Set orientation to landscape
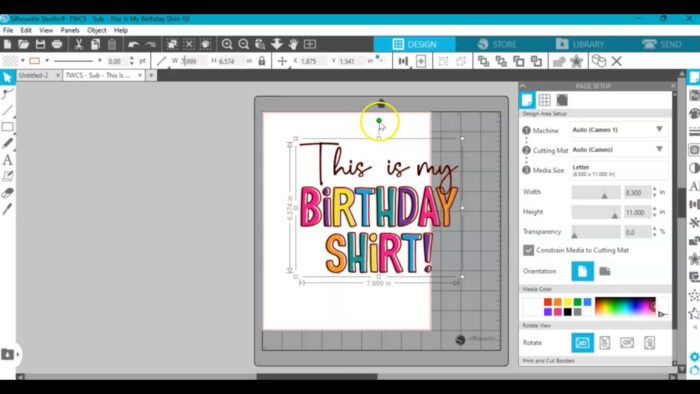Viewport: 700px width, 394px height. [604, 271]
